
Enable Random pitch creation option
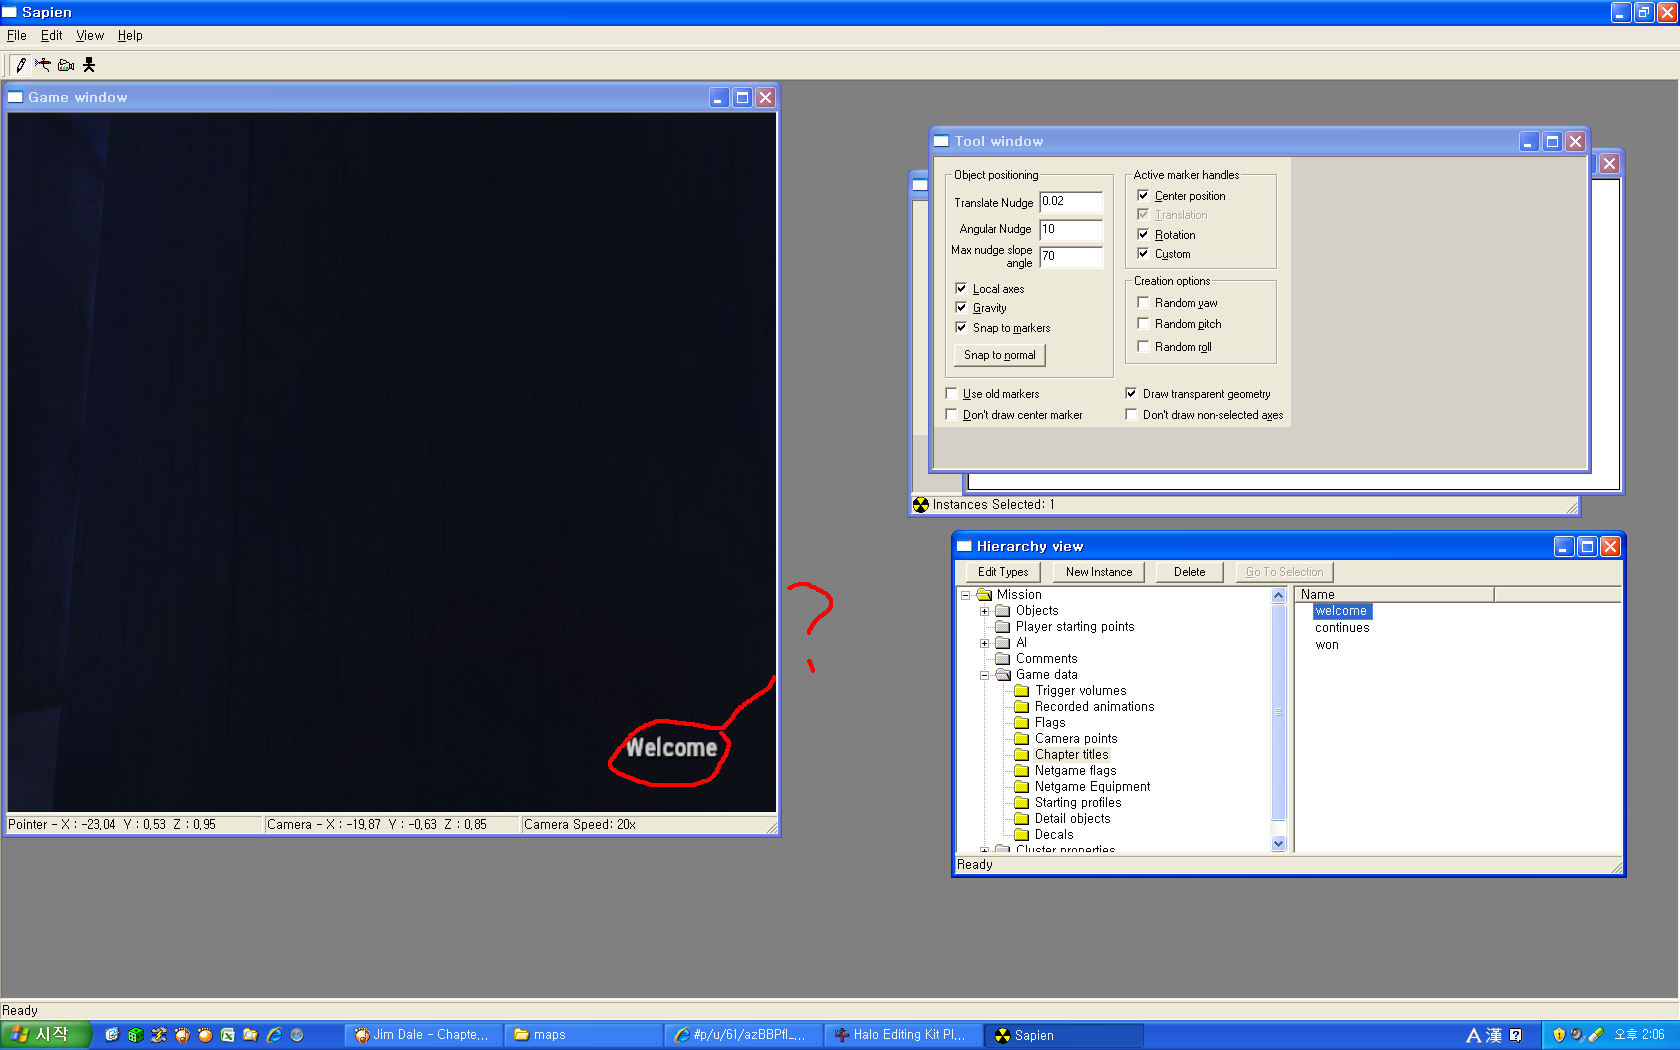point(1143,323)
